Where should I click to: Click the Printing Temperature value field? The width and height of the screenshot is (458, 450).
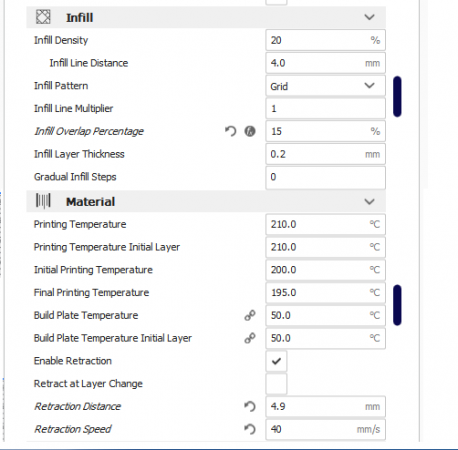tap(326, 224)
